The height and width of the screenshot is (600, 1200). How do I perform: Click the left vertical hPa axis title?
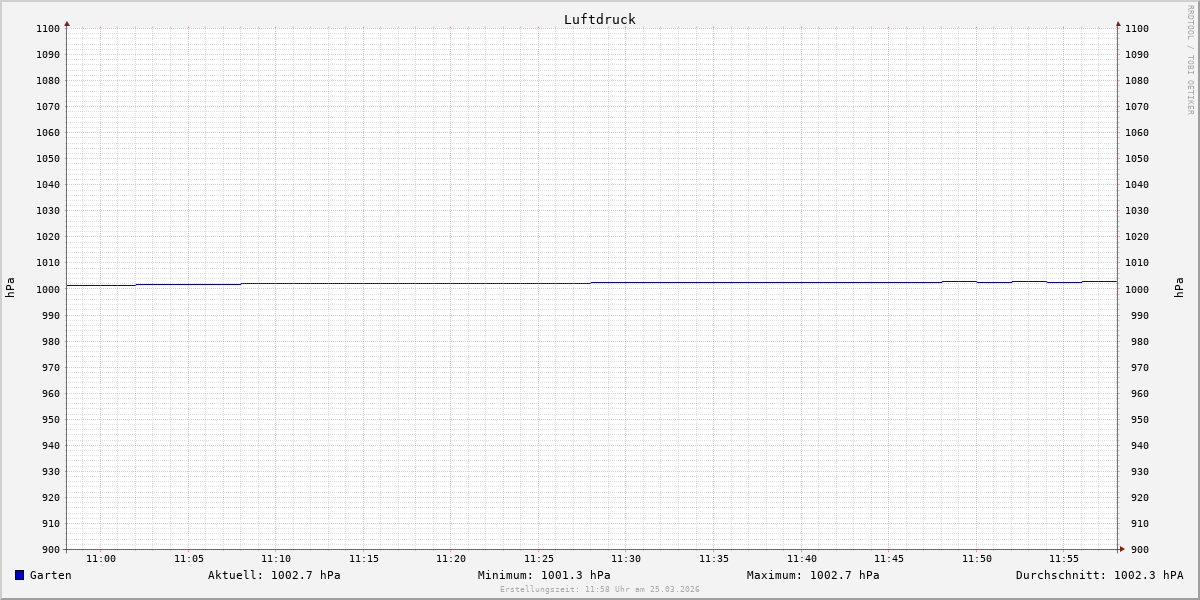[10, 288]
